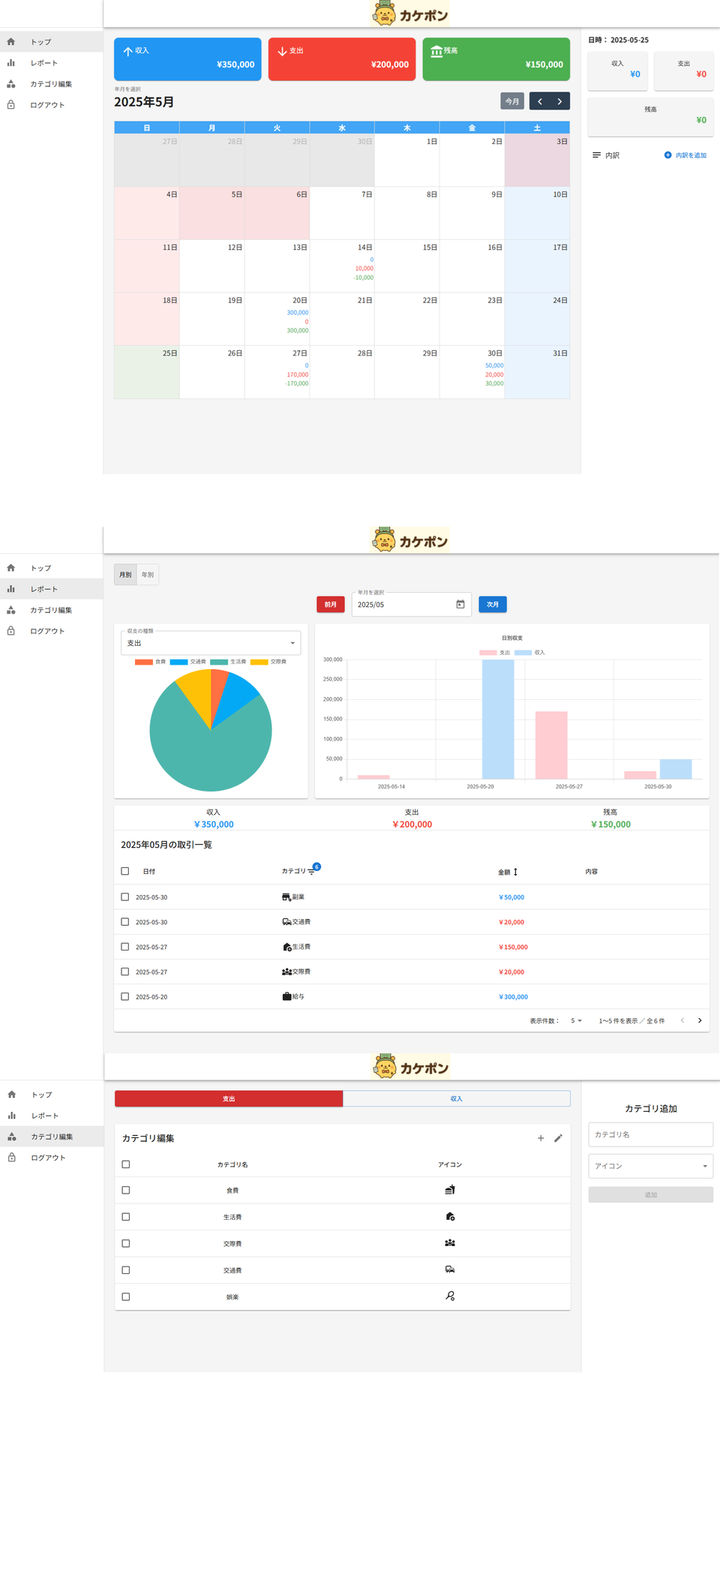Click the blue 次月 button
720x1580 pixels.
(493, 604)
